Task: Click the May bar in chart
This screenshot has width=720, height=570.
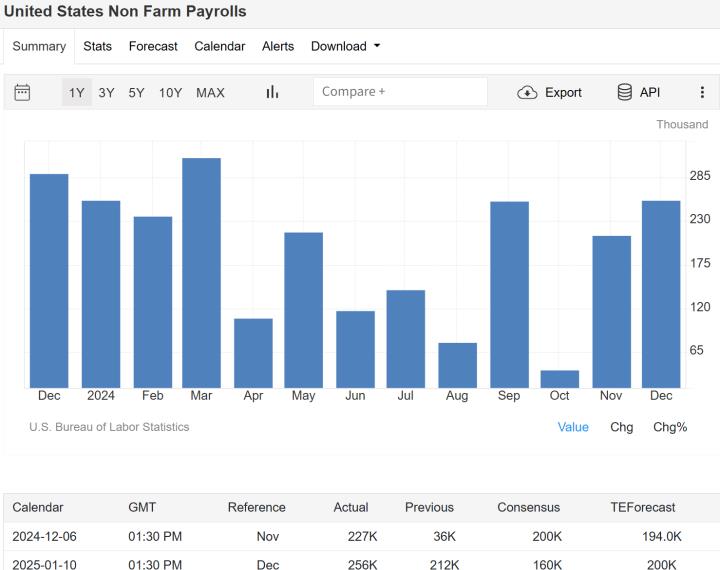Action: pyautogui.click(x=304, y=310)
